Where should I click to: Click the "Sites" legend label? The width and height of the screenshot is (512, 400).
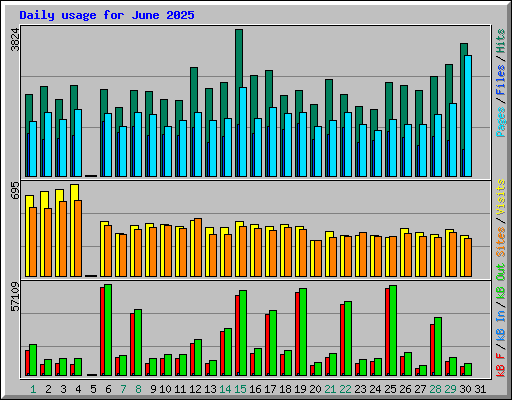(501, 242)
